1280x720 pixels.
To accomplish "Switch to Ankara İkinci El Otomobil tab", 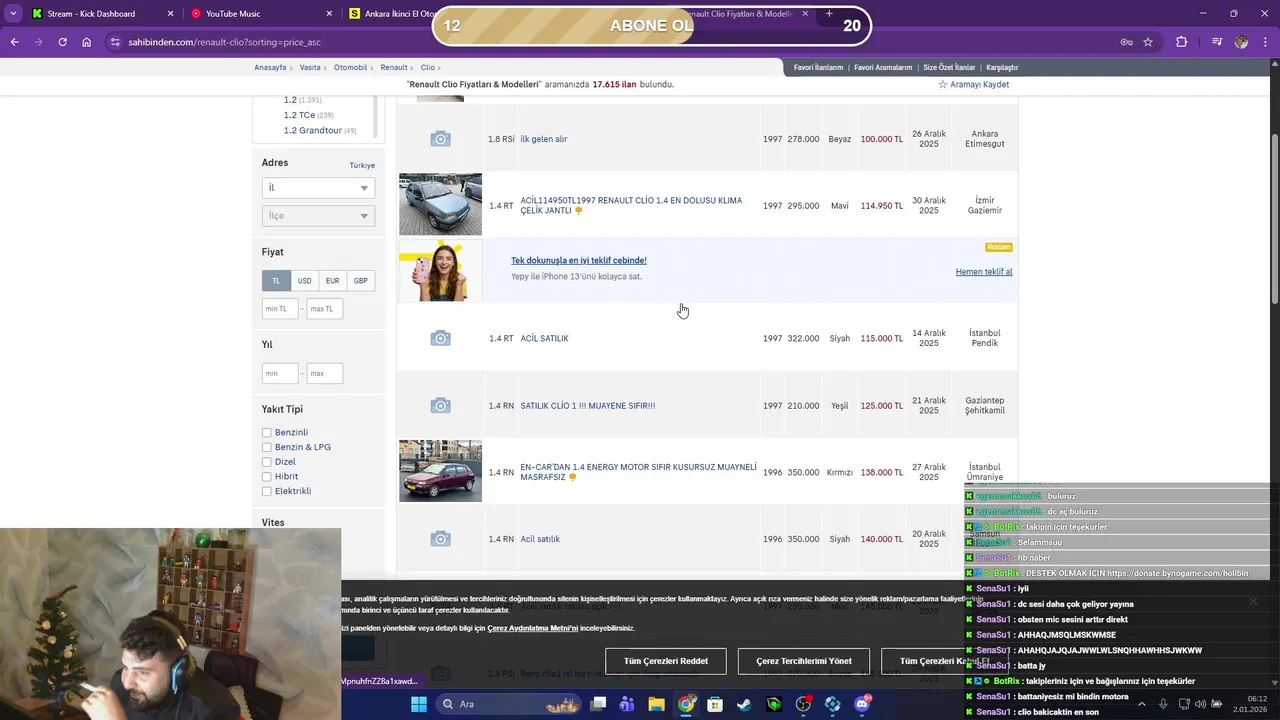I will 390,14.
